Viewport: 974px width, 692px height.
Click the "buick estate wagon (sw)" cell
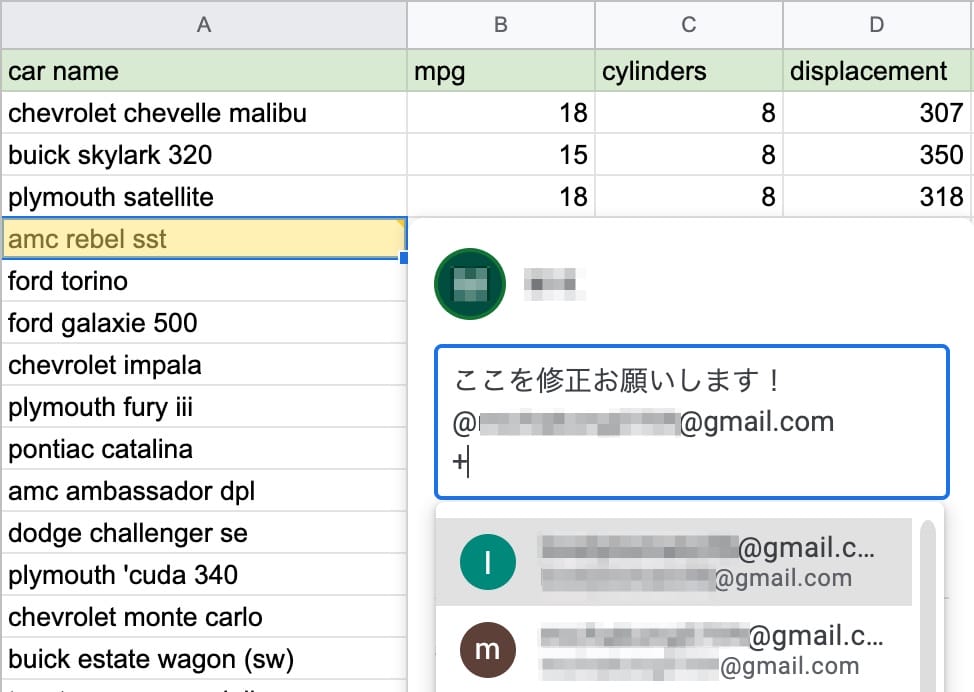click(203, 659)
